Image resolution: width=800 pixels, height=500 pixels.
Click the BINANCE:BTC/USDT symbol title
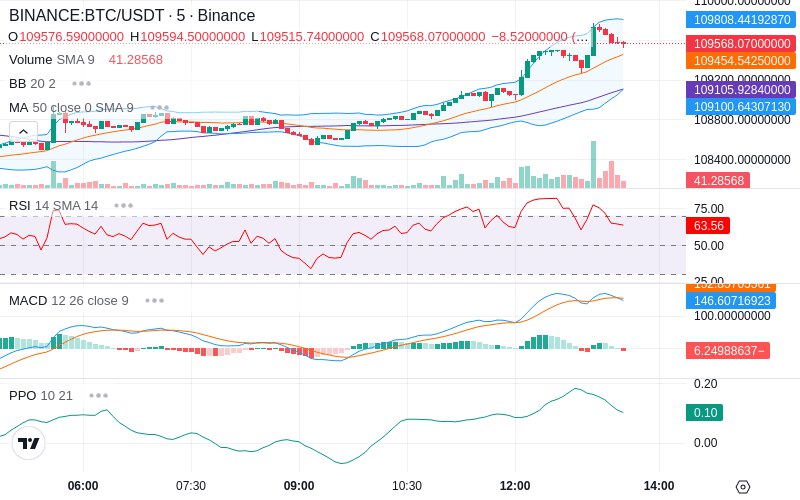[x=132, y=15]
